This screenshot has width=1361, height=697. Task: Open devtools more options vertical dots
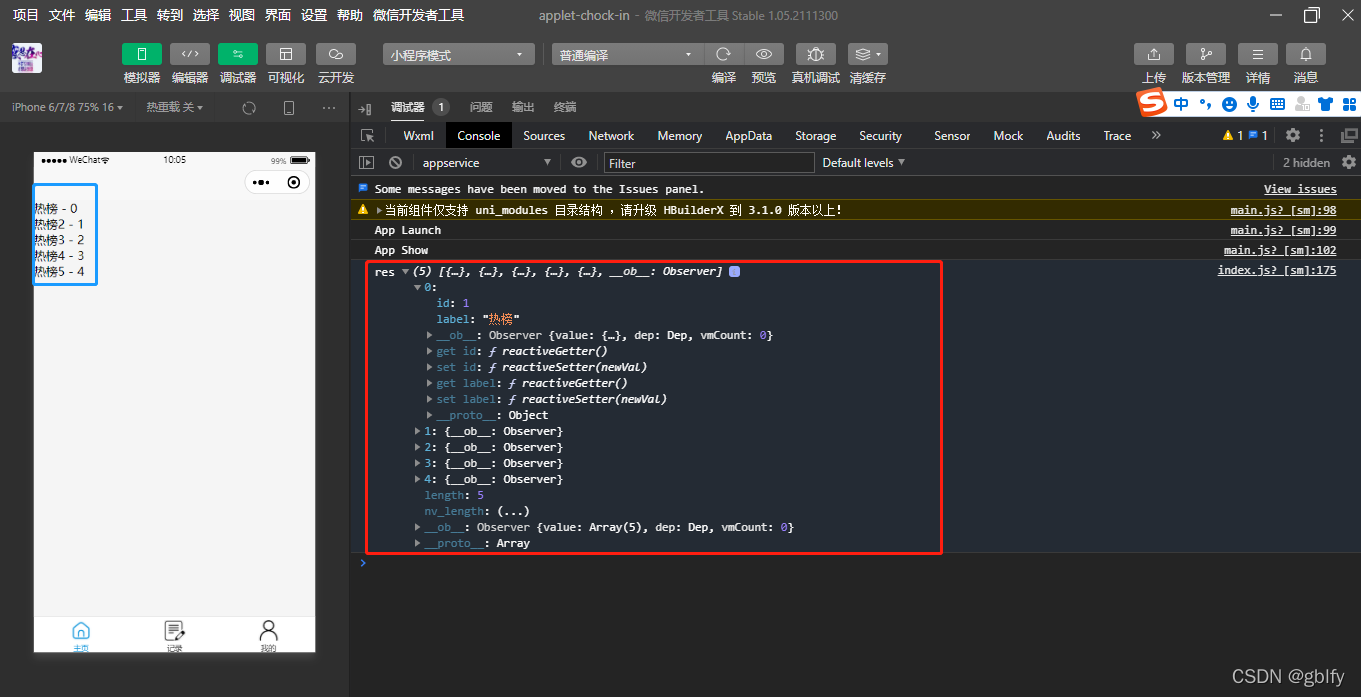point(1321,135)
